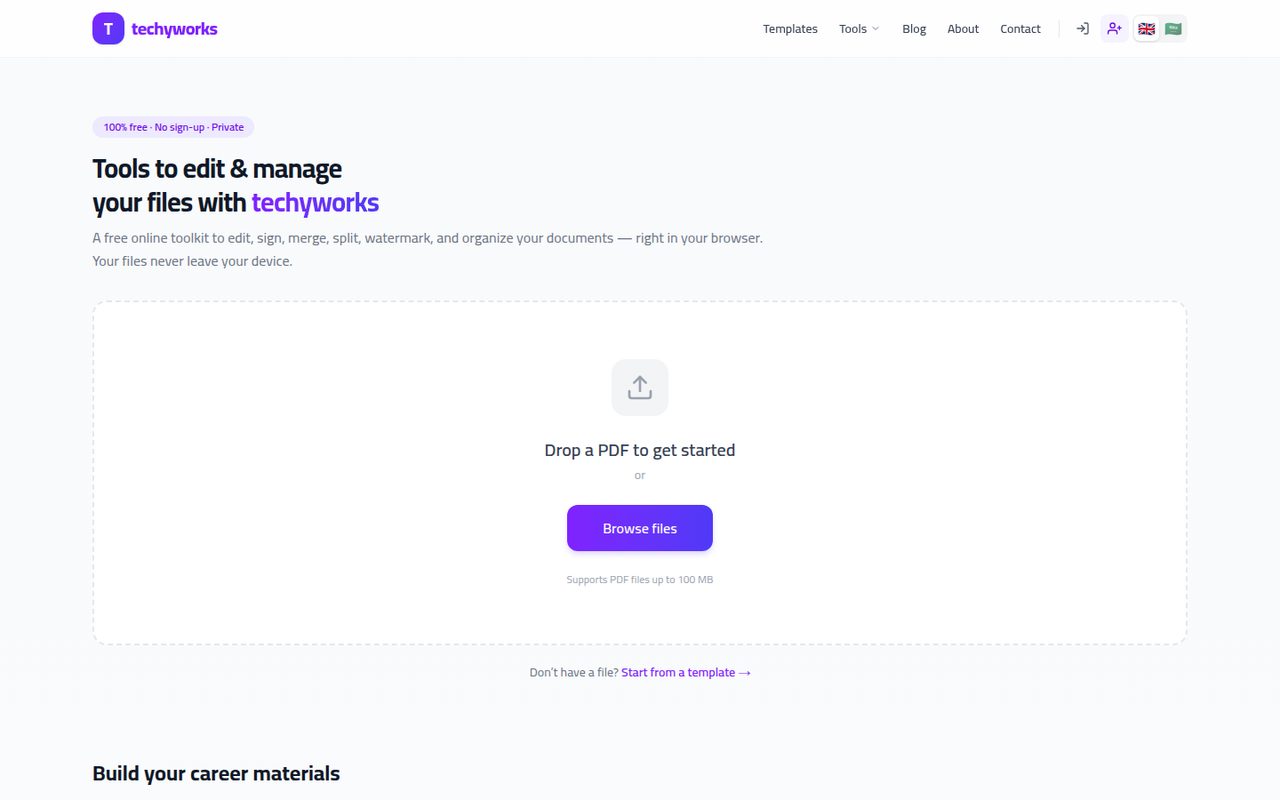Image resolution: width=1280 pixels, height=800 pixels.
Task: Click the upload tray icon
Action: (640, 387)
